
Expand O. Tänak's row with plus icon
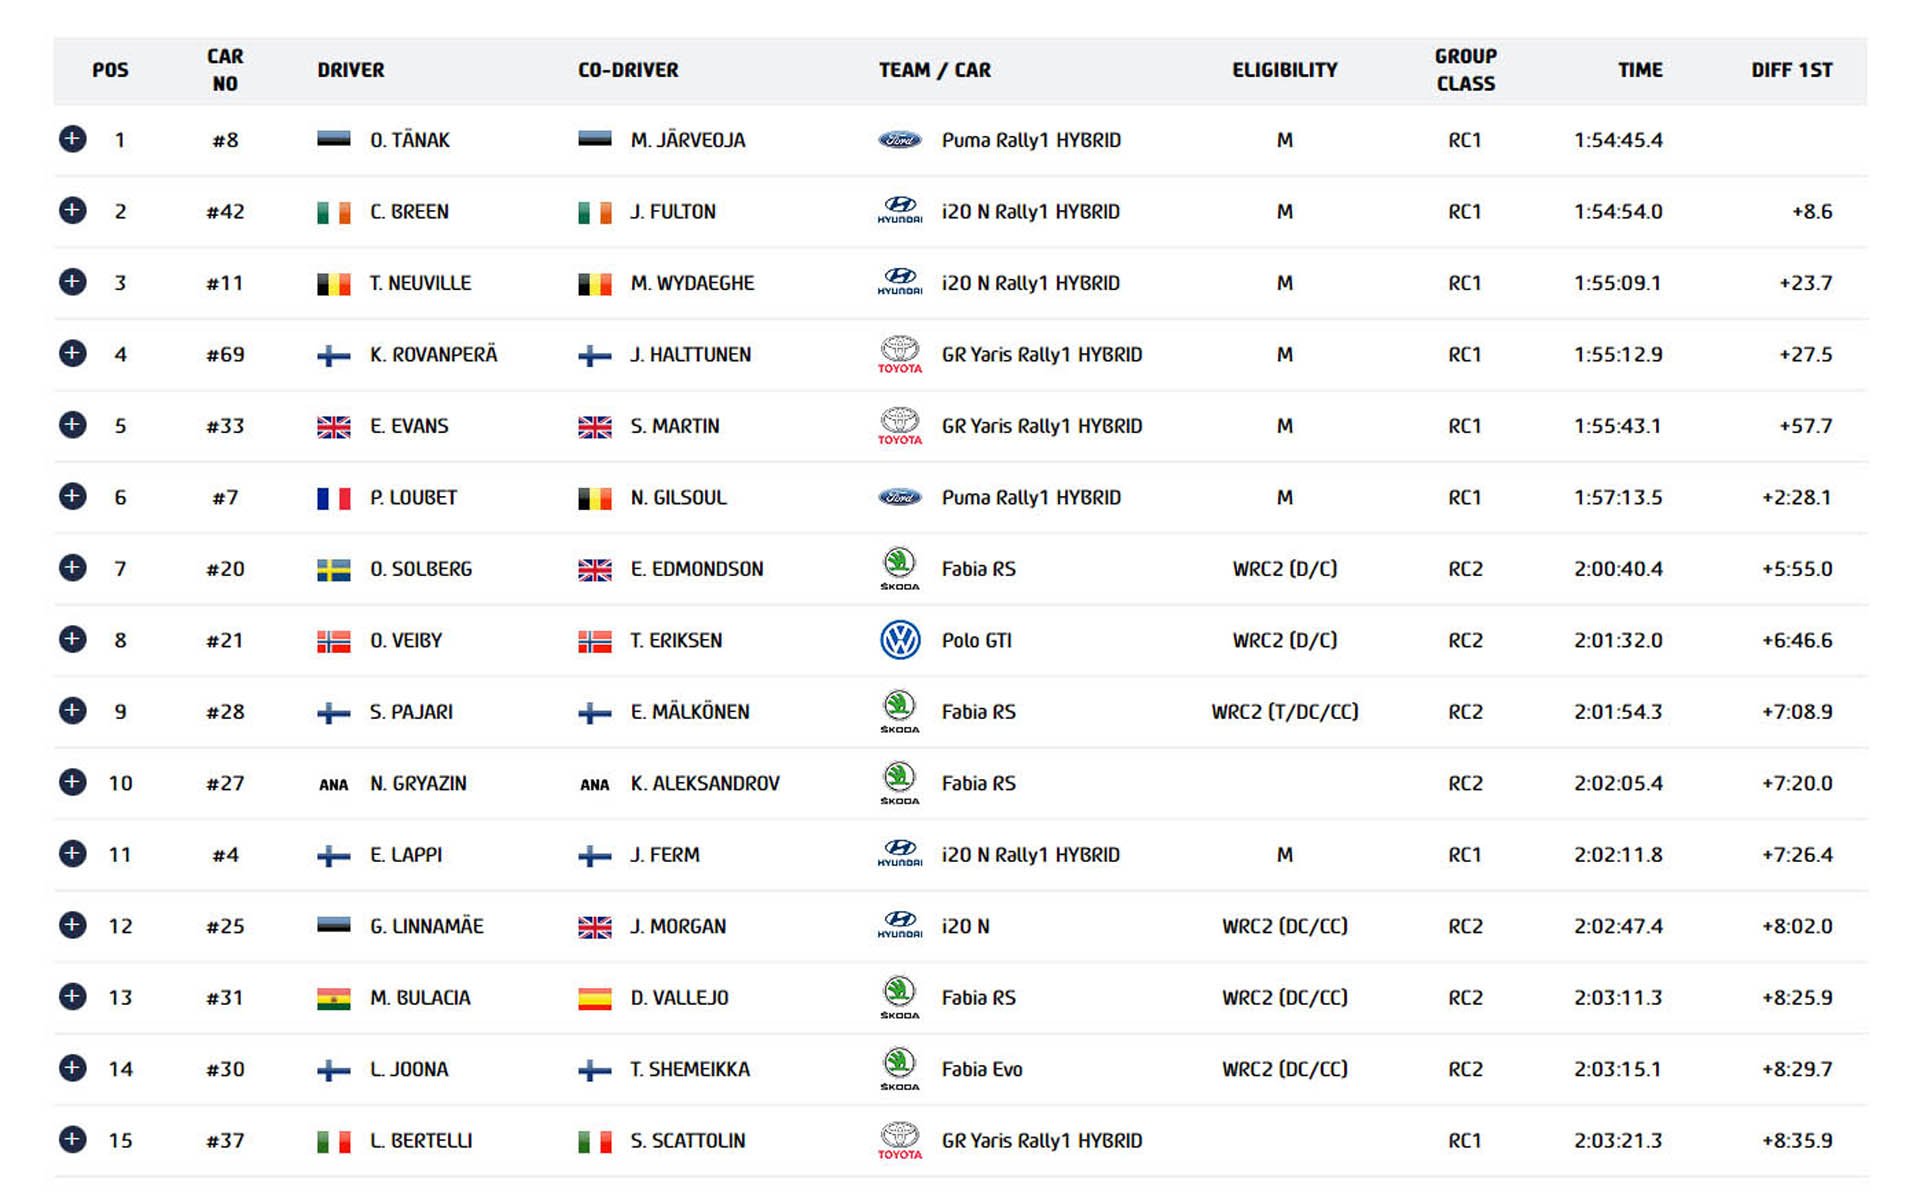click(72, 139)
